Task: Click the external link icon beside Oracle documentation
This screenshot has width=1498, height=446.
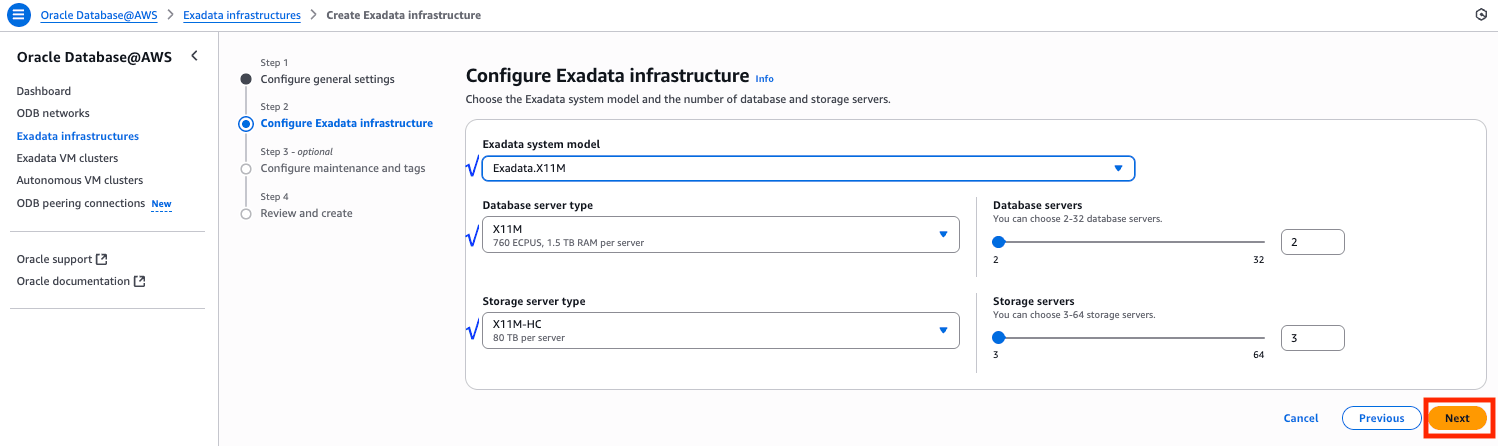Action: pos(140,281)
